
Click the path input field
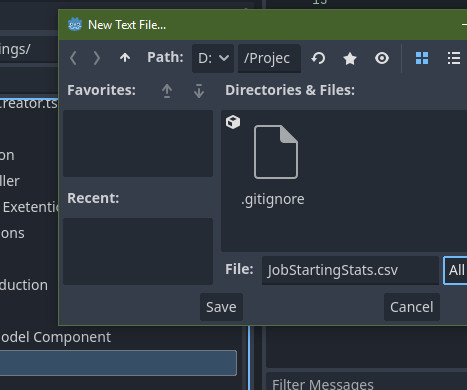[x=269, y=58]
